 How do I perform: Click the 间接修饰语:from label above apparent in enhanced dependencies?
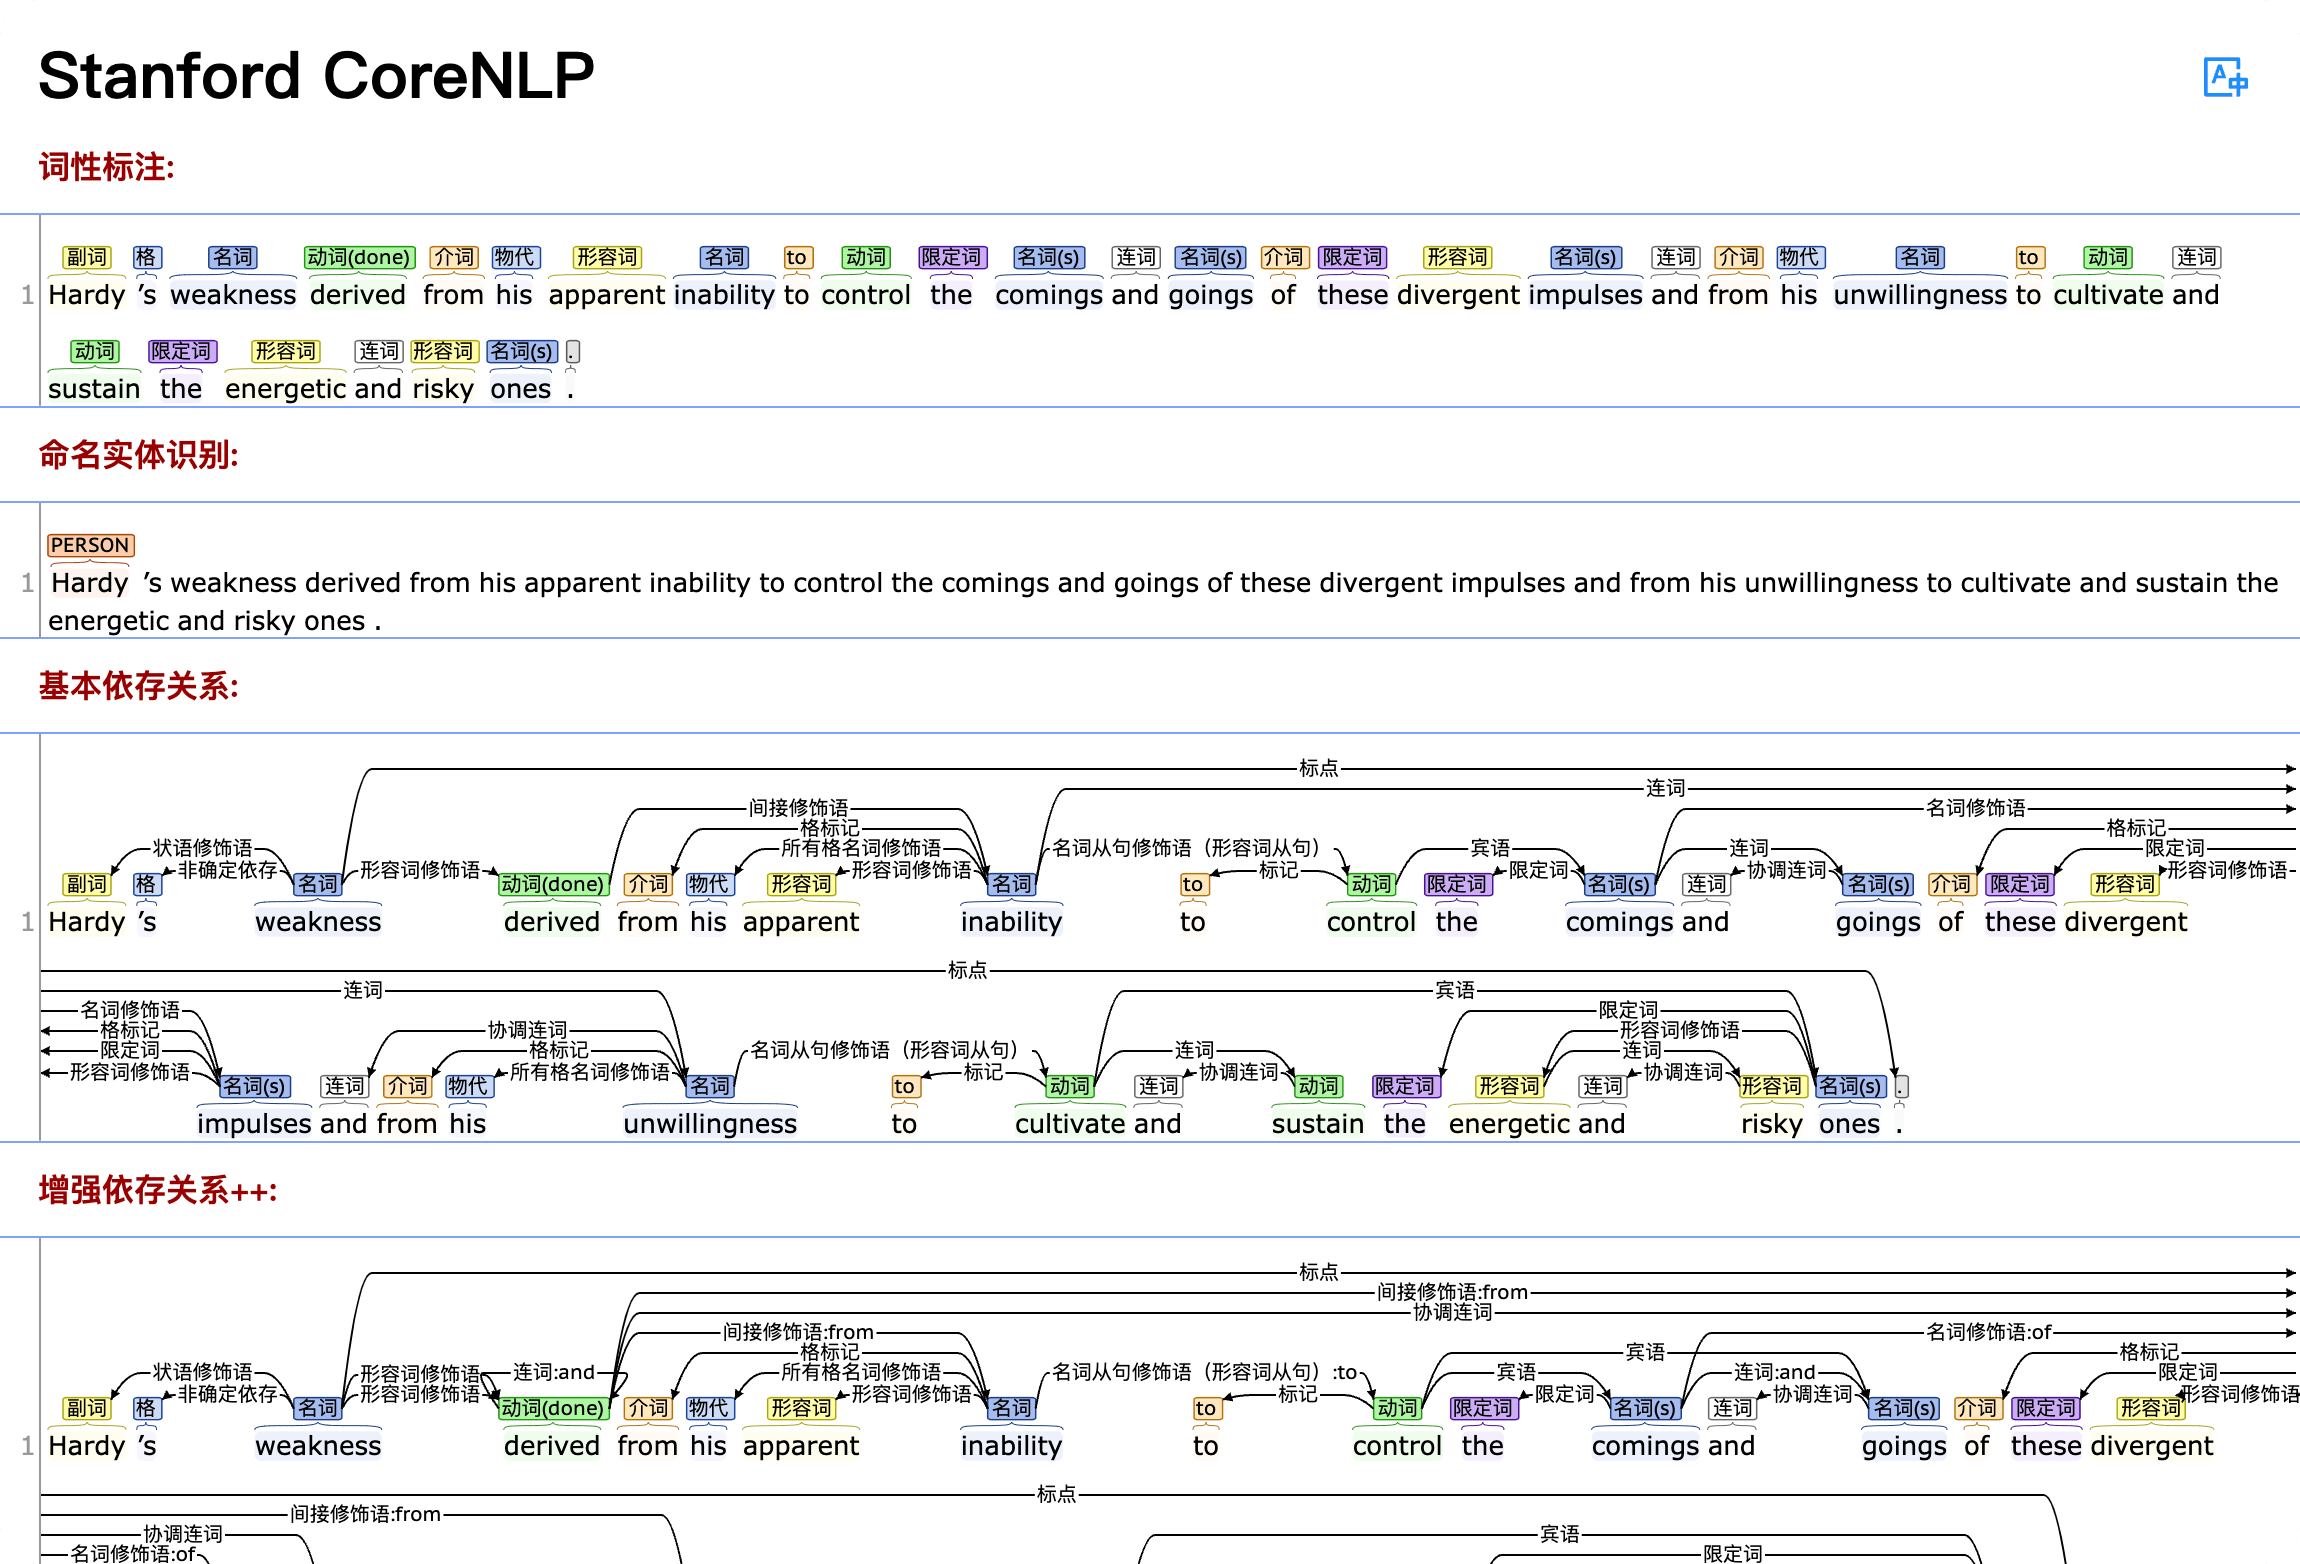pos(798,1332)
